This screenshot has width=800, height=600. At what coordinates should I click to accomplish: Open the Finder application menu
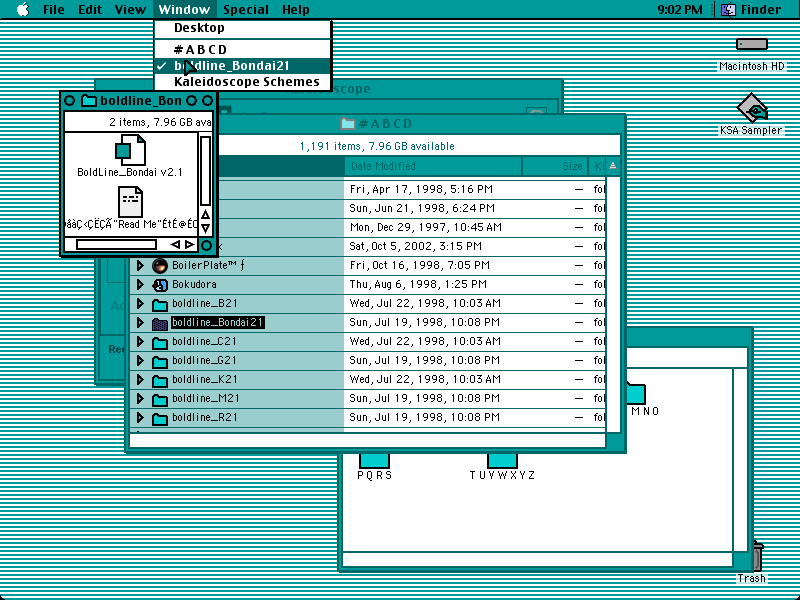[x=754, y=9]
